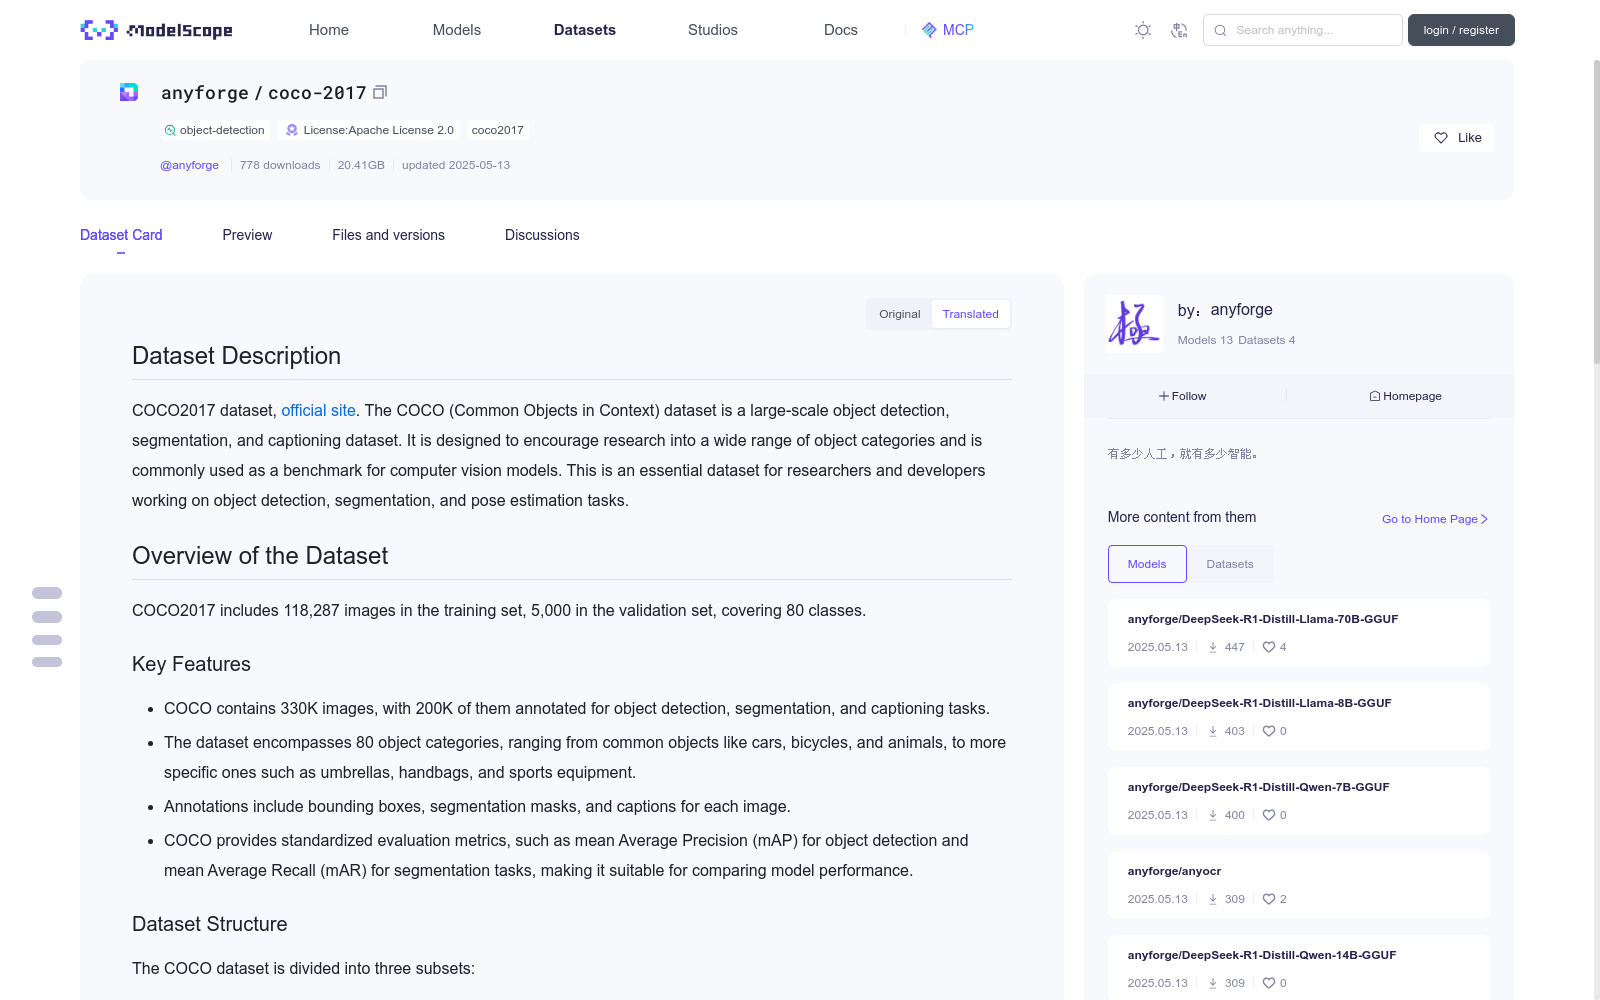Click the @anyforge author link
The image size is (1600, 1000).
pyautogui.click(x=189, y=165)
